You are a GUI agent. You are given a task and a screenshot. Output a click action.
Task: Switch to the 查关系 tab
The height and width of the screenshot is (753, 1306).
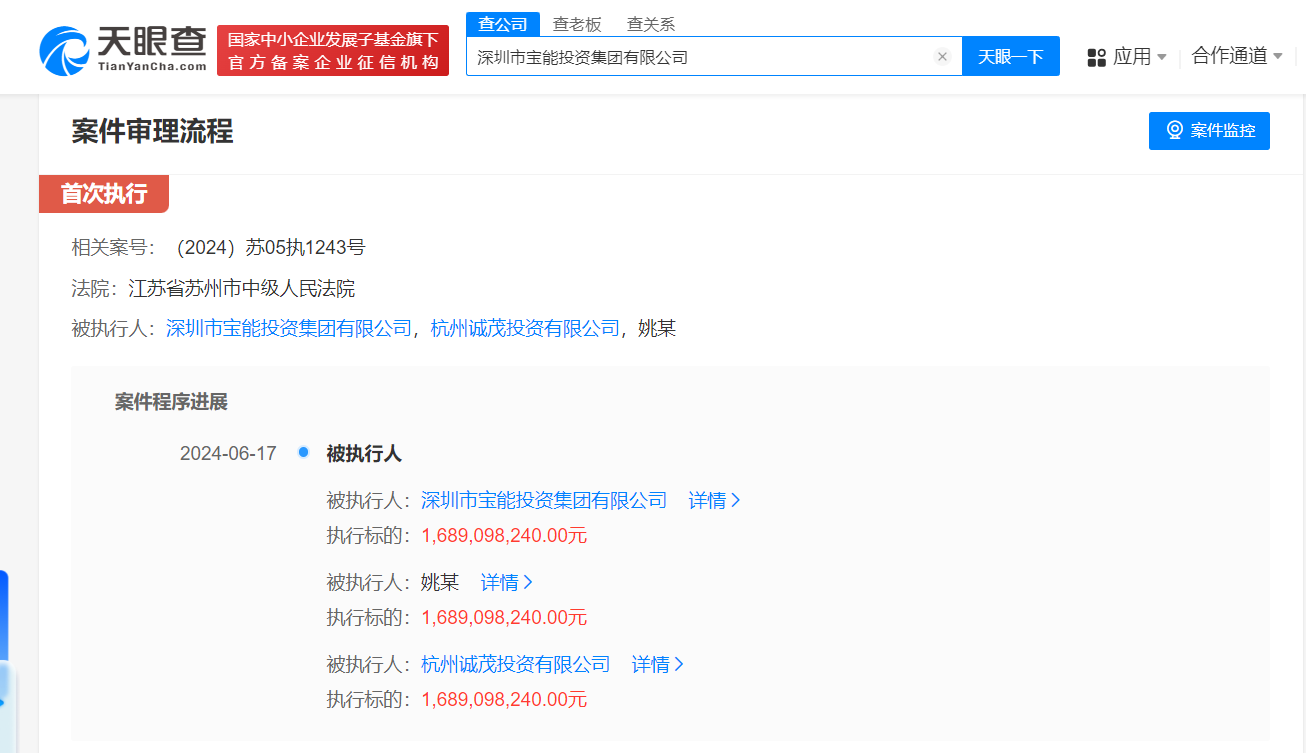(x=651, y=23)
